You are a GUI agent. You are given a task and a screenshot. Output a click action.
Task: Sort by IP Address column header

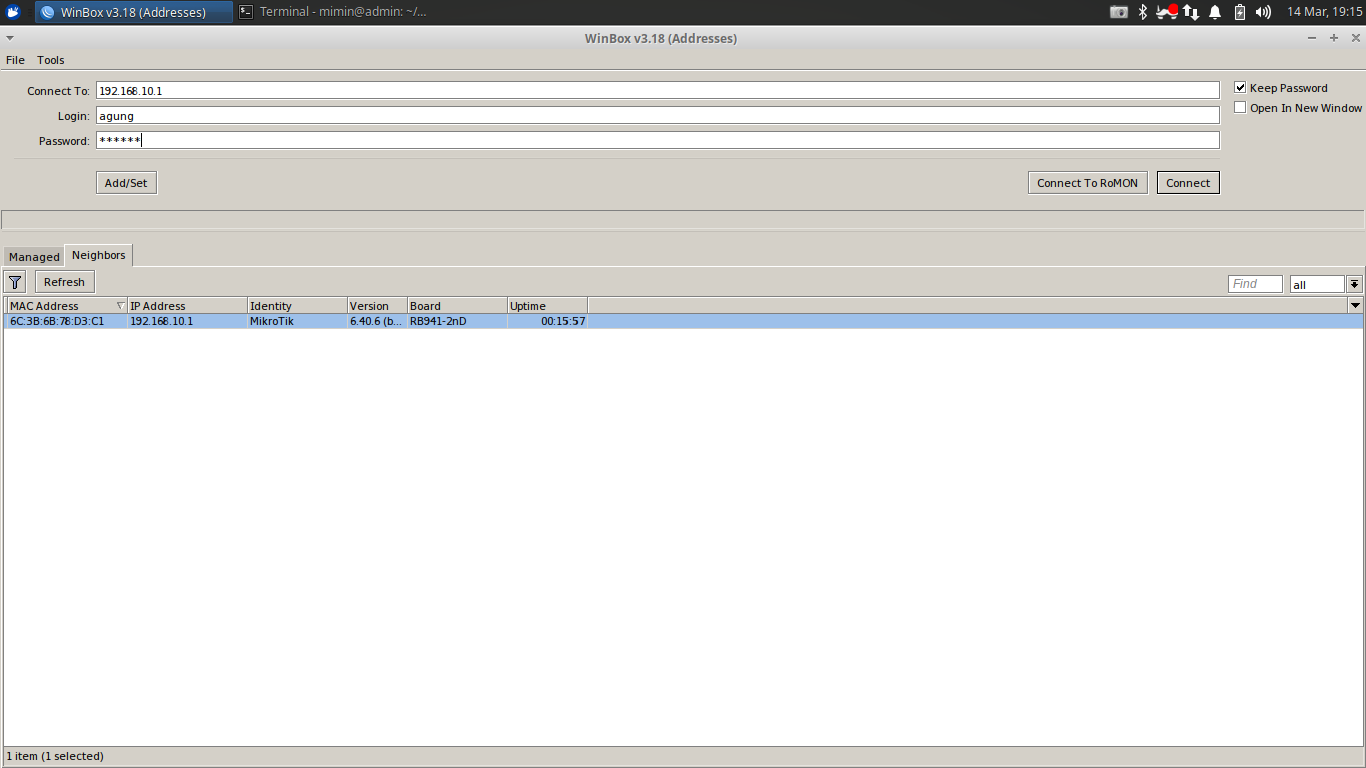pyautogui.click(x=187, y=306)
